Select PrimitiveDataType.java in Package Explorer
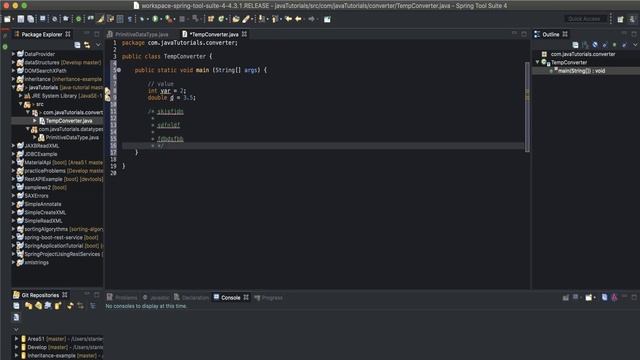The width and height of the screenshot is (640, 360). pos(72,138)
